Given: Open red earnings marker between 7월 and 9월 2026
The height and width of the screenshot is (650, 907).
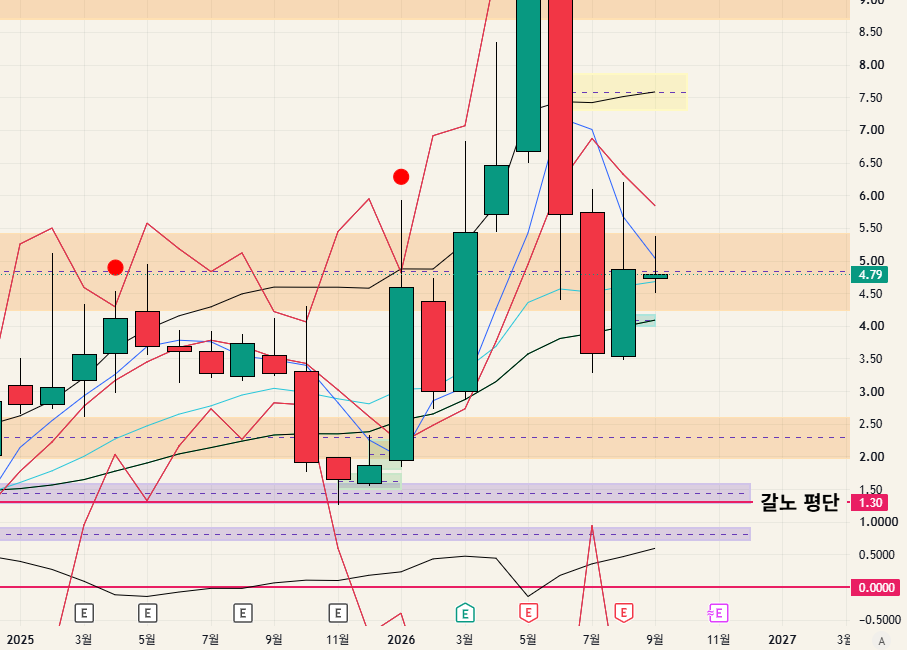Looking at the screenshot, I should click(x=624, y=613).
